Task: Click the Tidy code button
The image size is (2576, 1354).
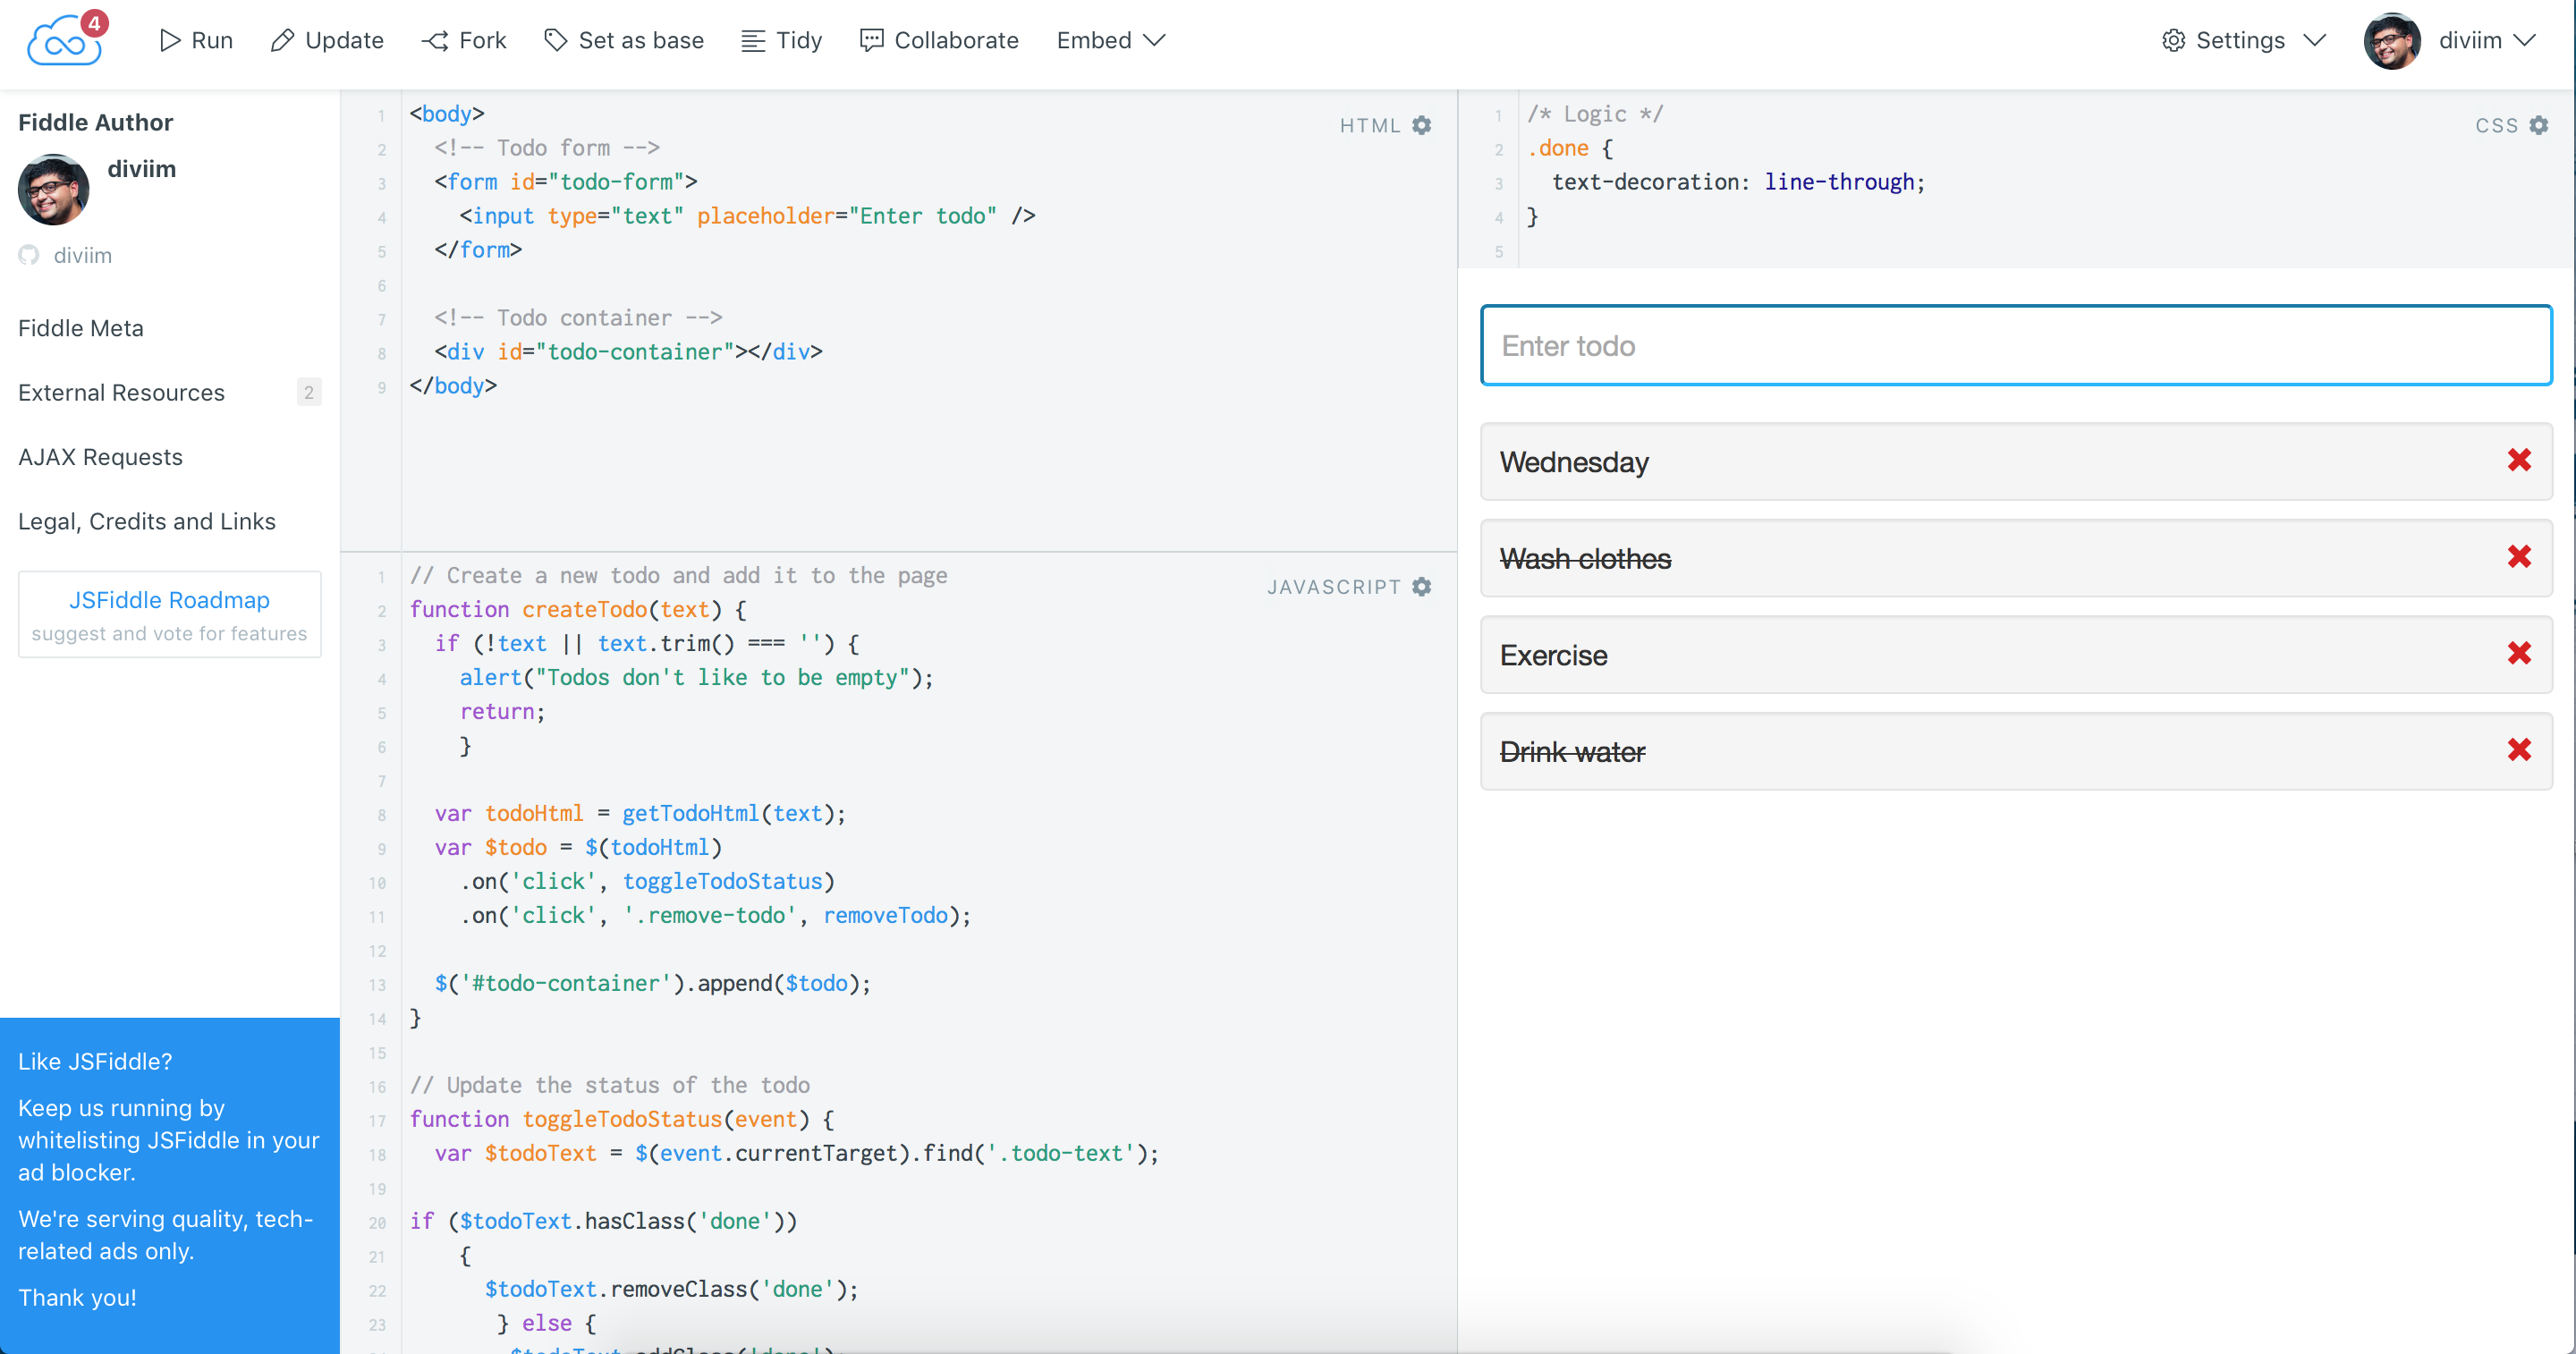Action: [781, 40]
